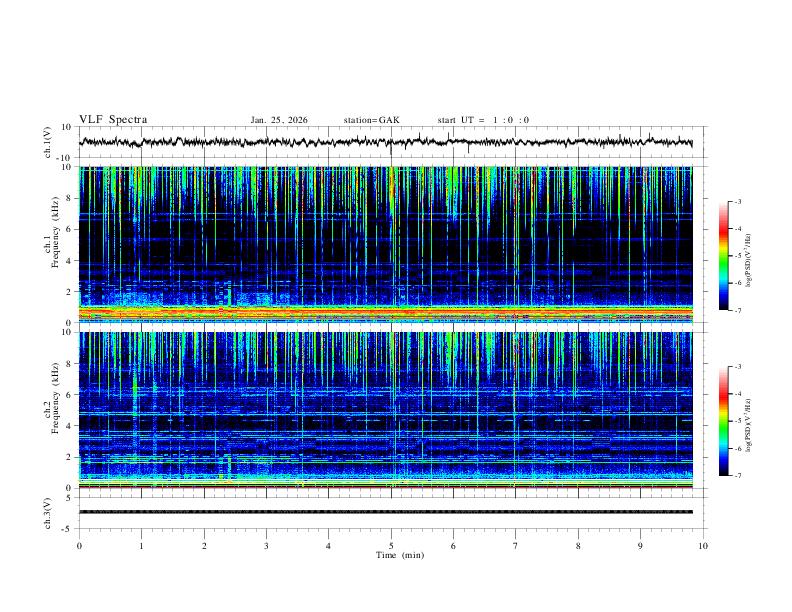This screenshot has height=612, width=792.
Task: Click the '6' tick on the time axis
Action: tap(454, 546)
